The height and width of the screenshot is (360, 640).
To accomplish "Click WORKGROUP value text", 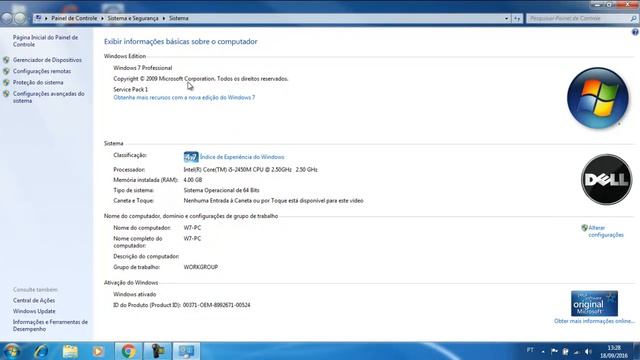I will tap(200, 267).
